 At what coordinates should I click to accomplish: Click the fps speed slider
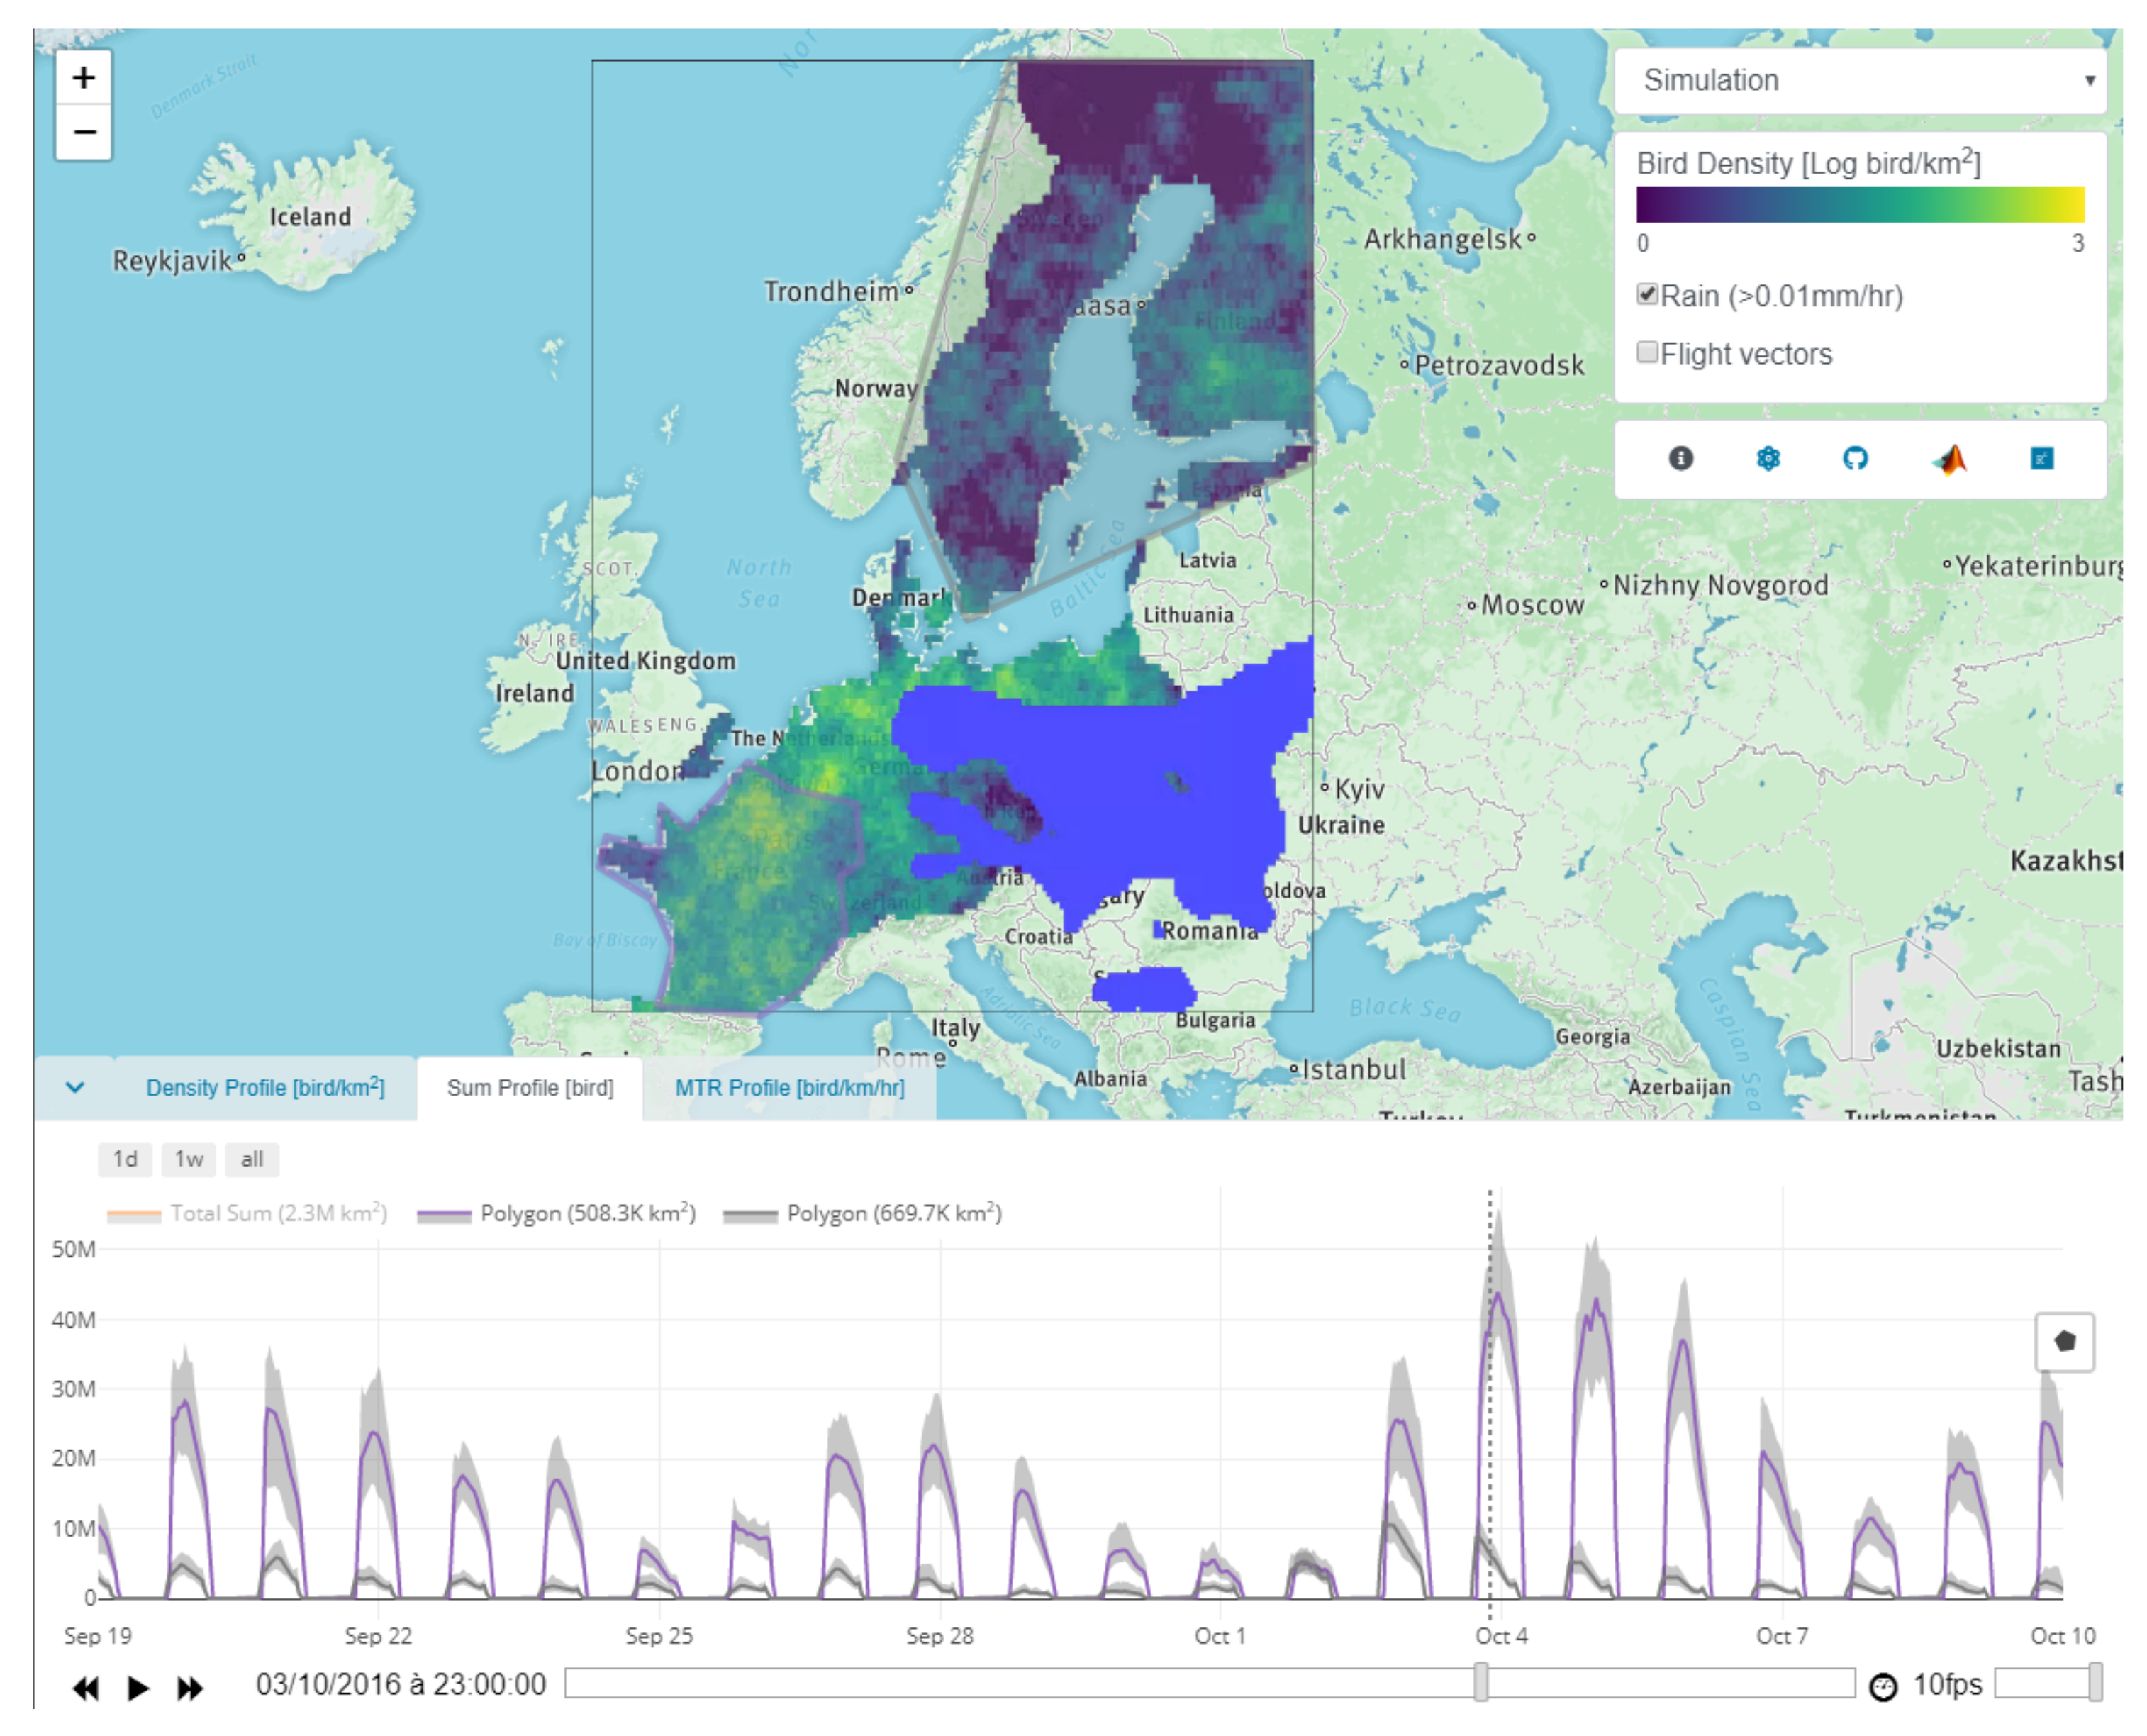(2047, 1682)
